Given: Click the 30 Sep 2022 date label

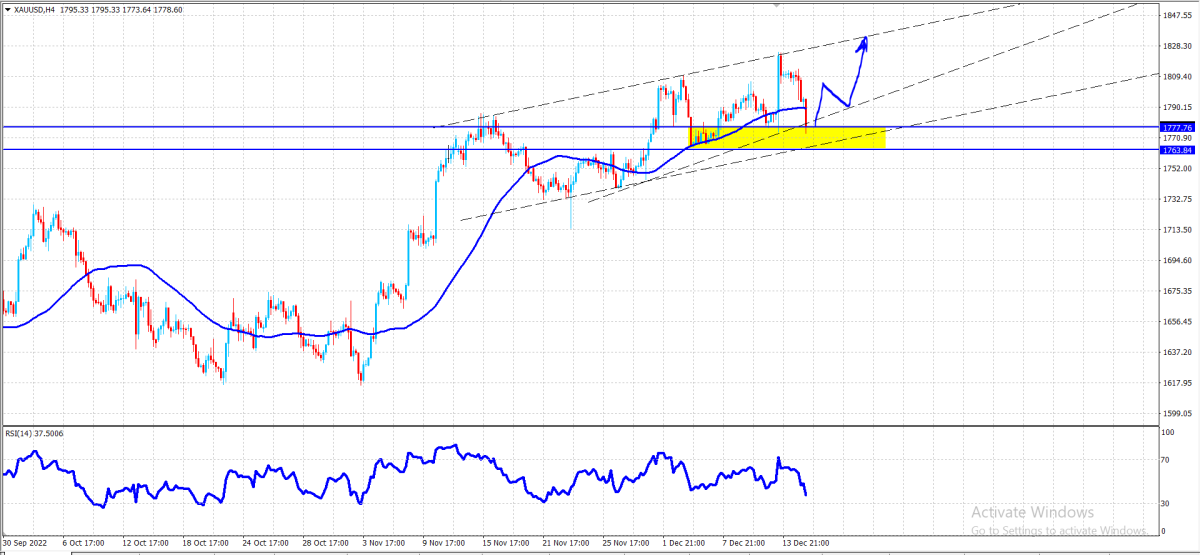Looking at the screenshot, I should pos(24,544).
